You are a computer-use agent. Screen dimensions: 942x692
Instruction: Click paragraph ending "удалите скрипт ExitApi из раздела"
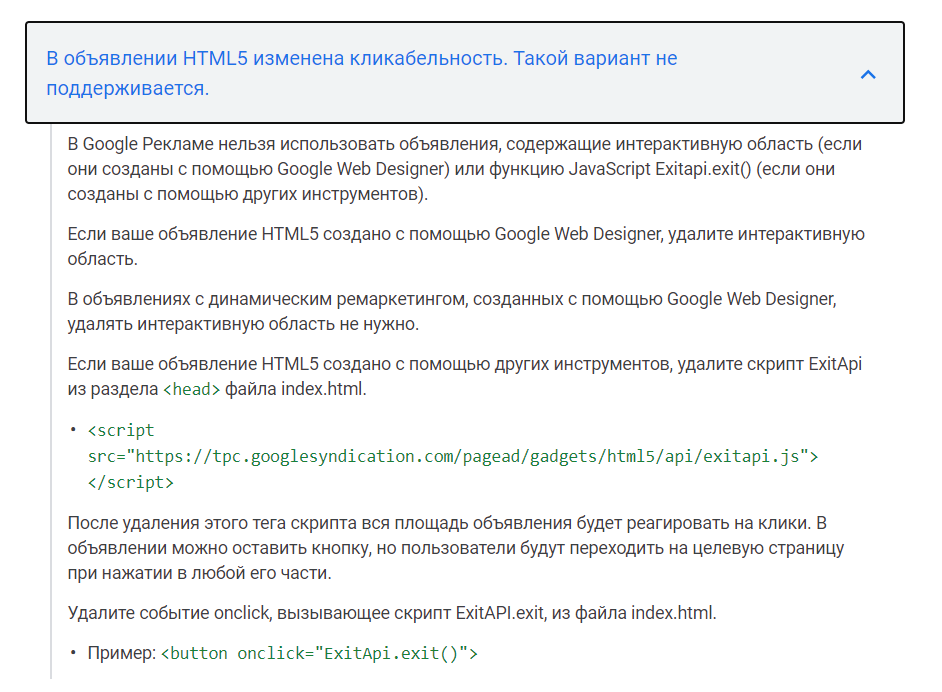coord(464,376)
